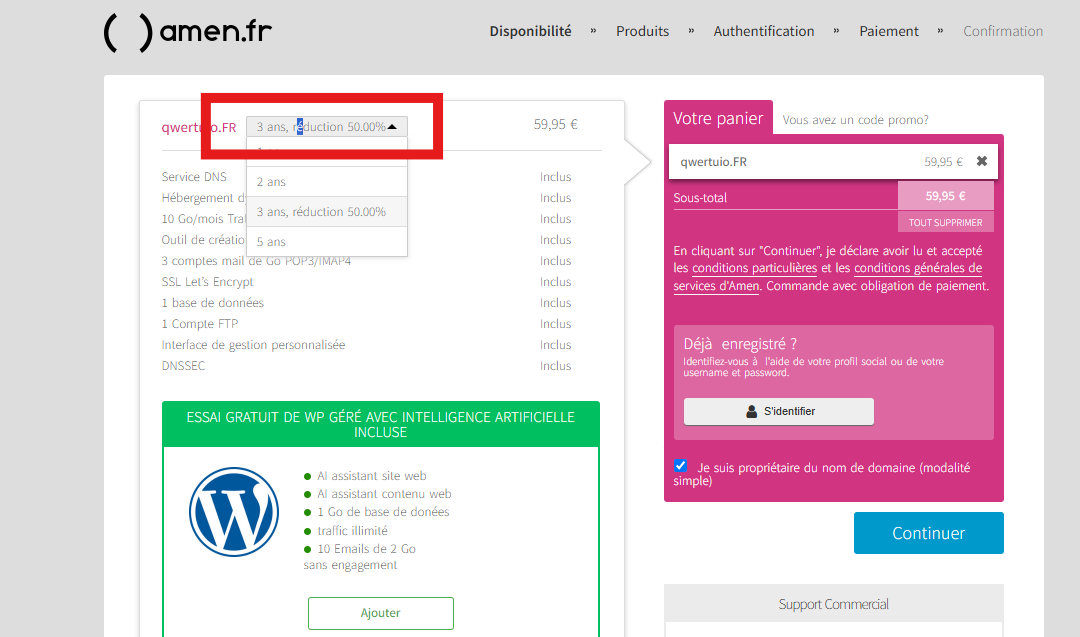Open the Produits step
The image size is (1080, 637).
(x=642, y=31)
